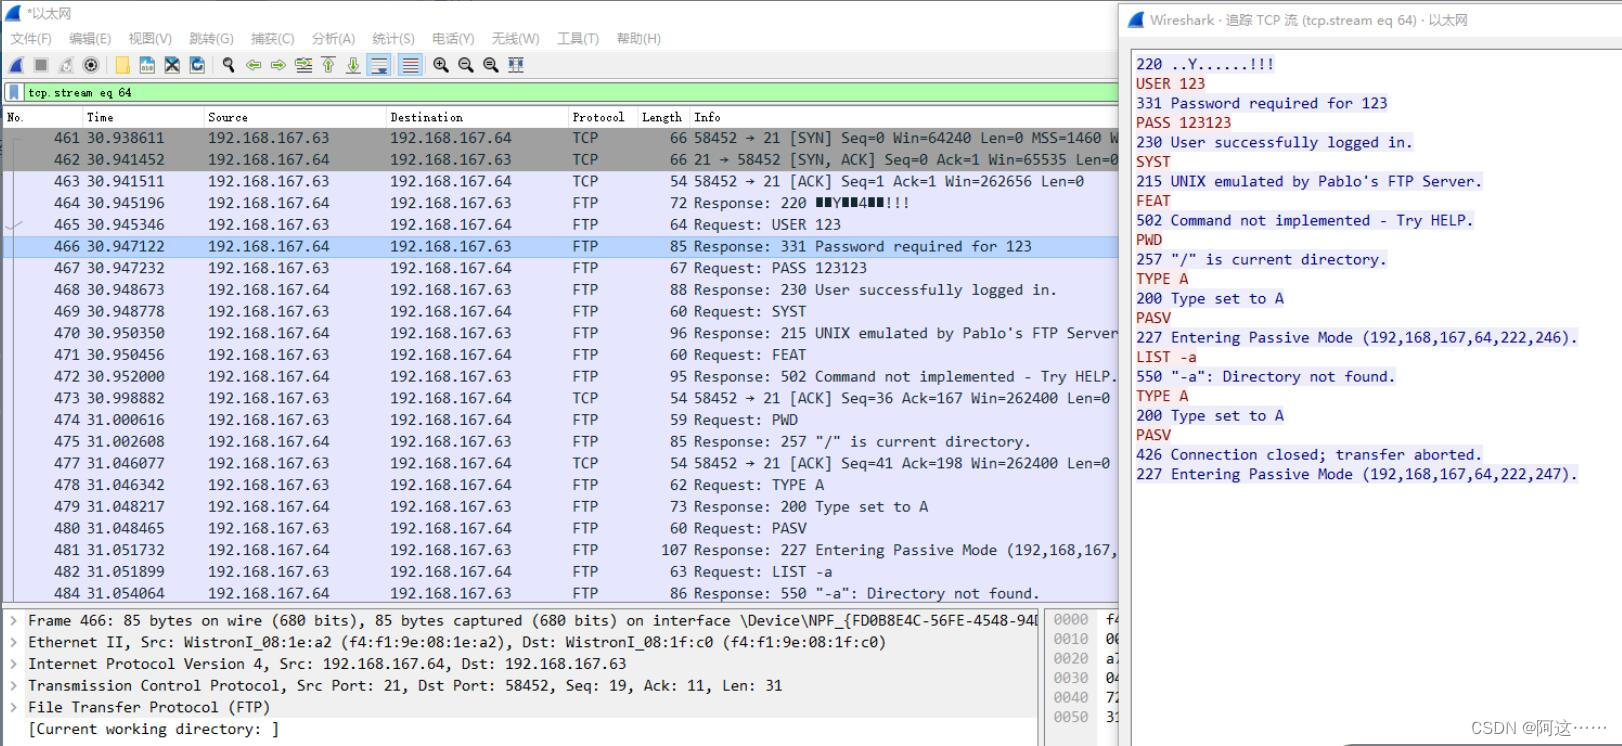
Task: Open the 编辑(E) menu
Action: 90,39
